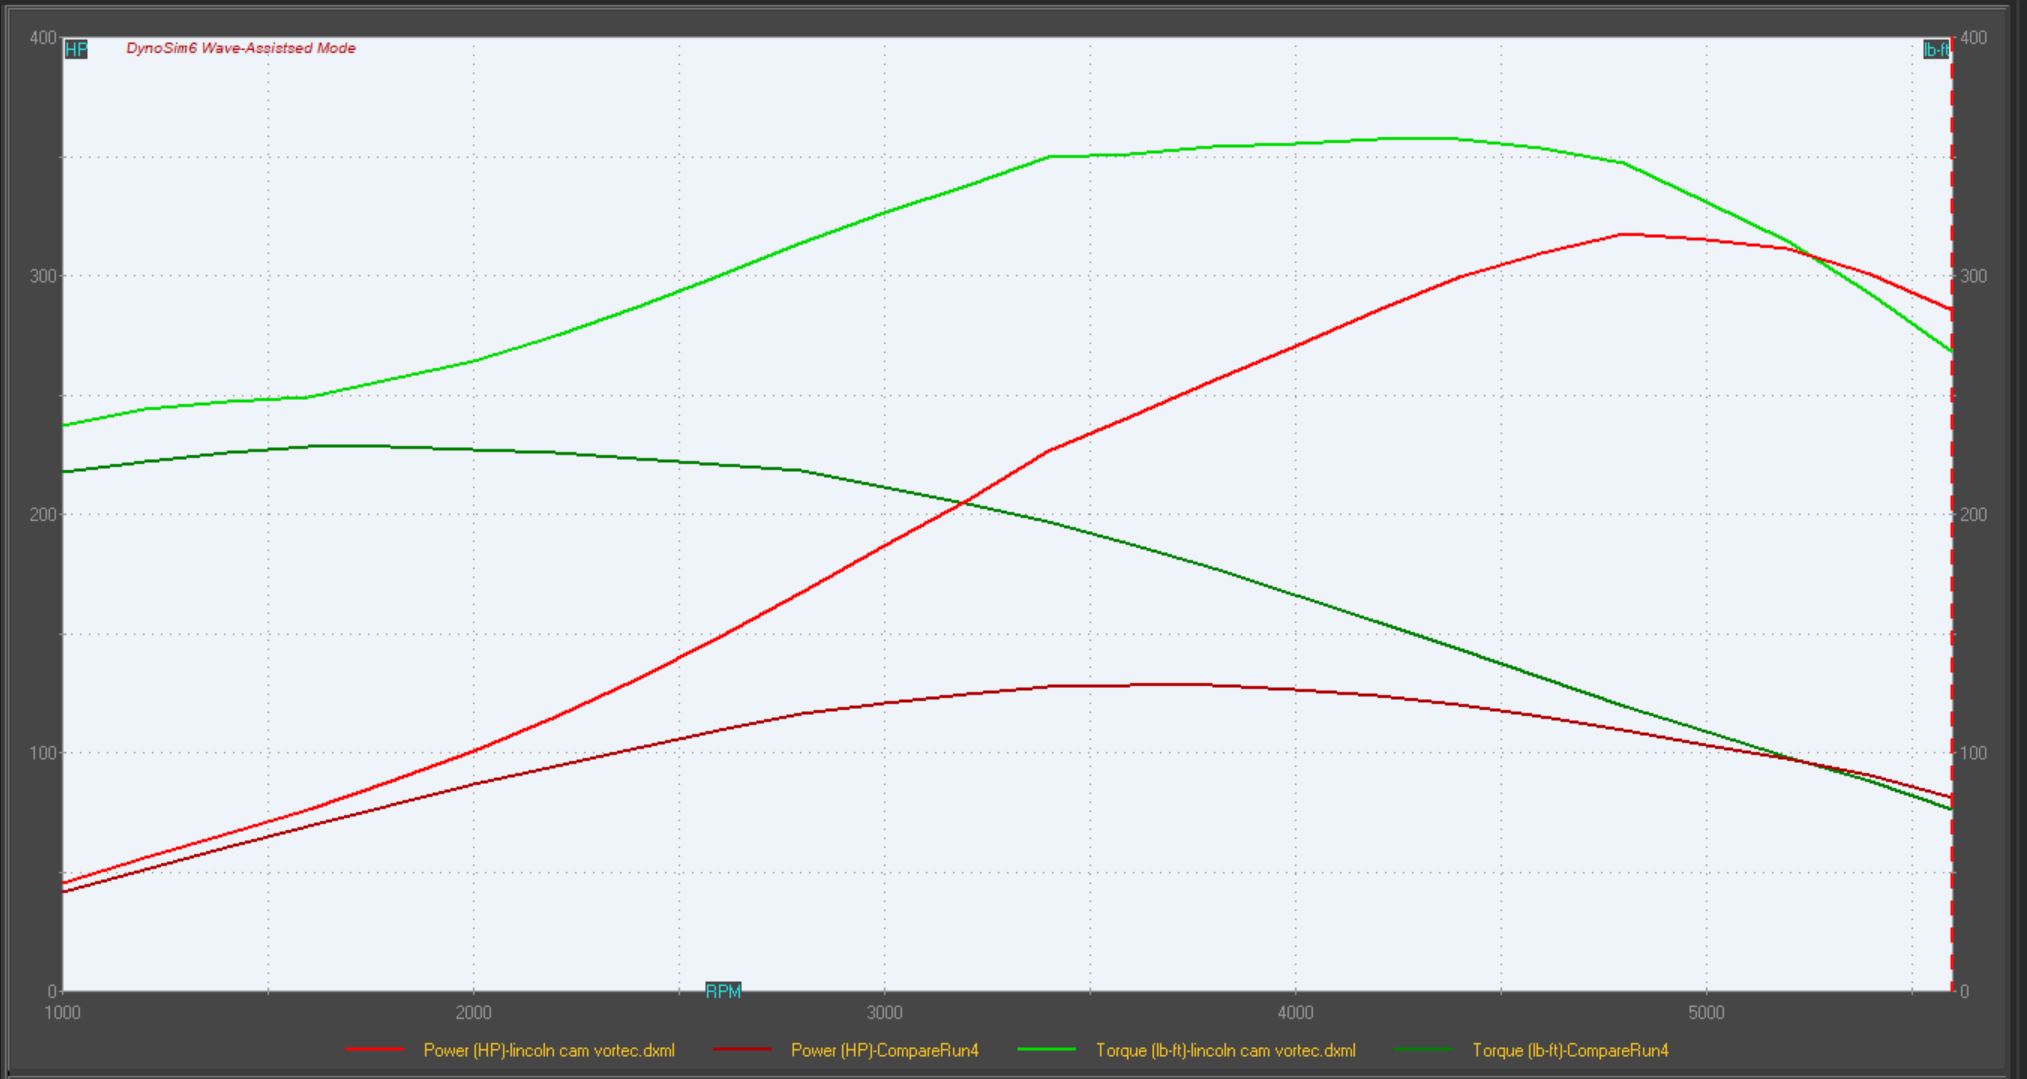Select the Power (HP)-lincoln cam vortec.dxml legend label

click(549, 1050)
